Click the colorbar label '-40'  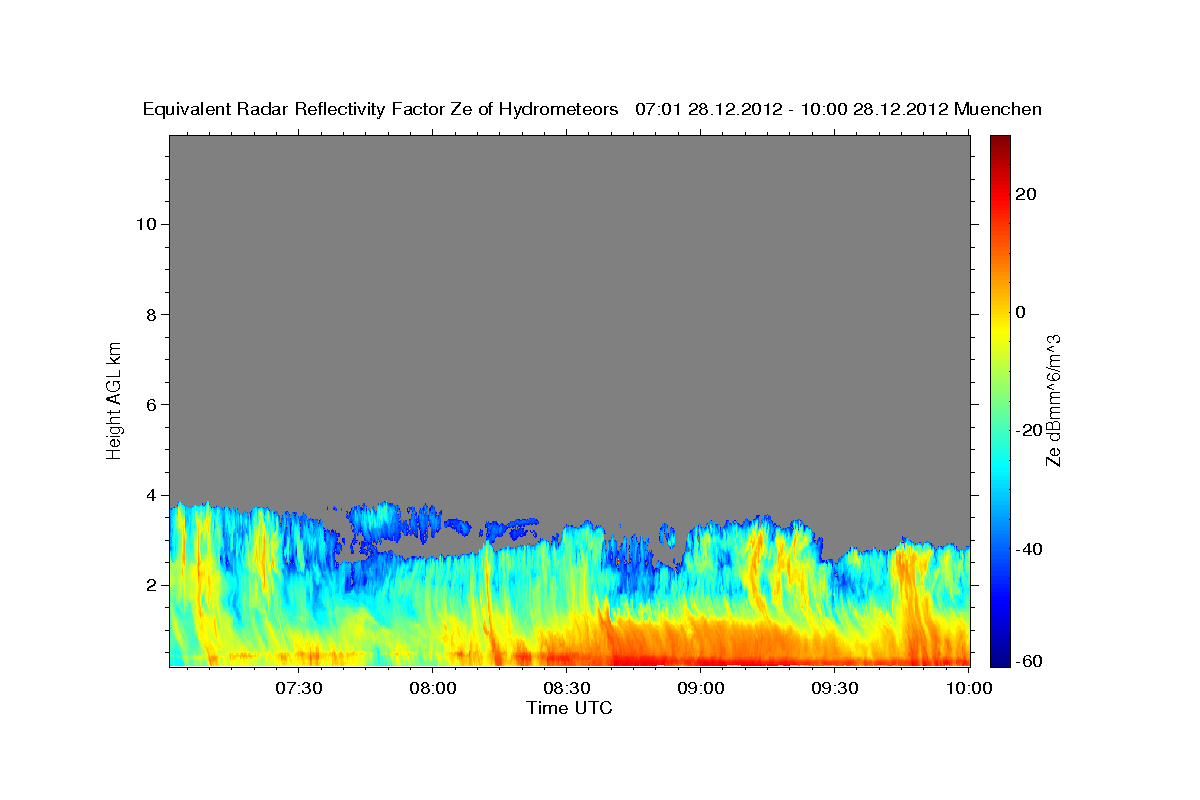[x=1028, y=548]
